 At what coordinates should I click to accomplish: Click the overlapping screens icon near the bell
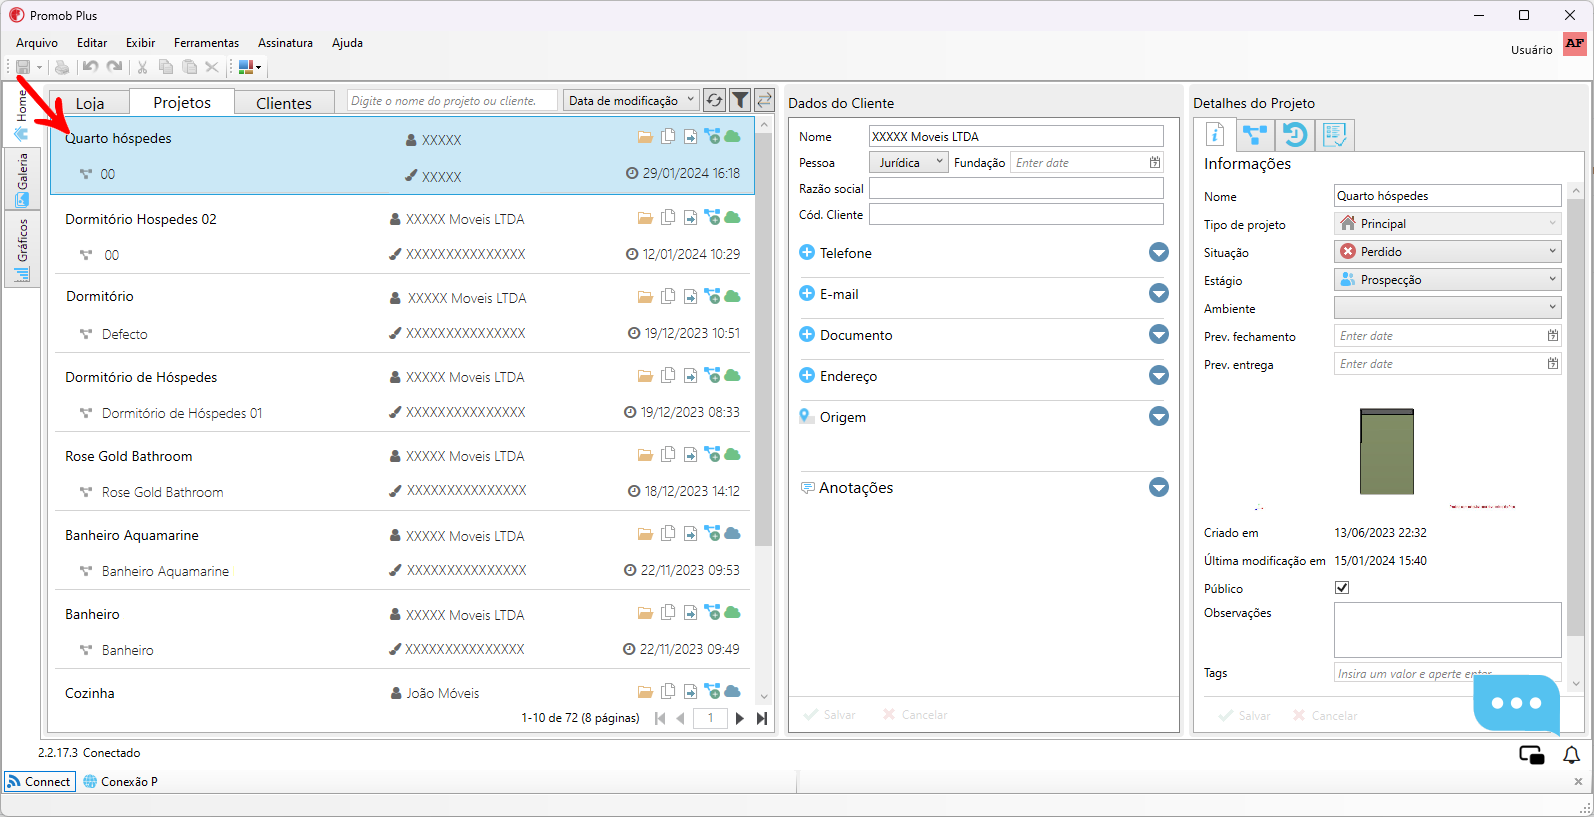pos(1531,755)
